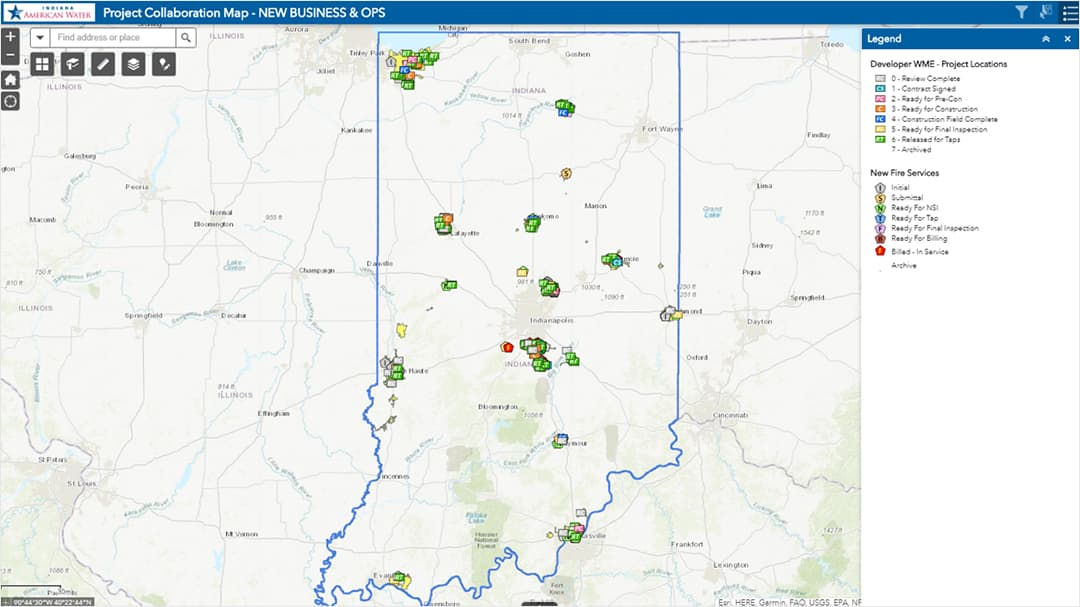Open the basemap gallery
Screen dimensions: 1080x607
42,64
